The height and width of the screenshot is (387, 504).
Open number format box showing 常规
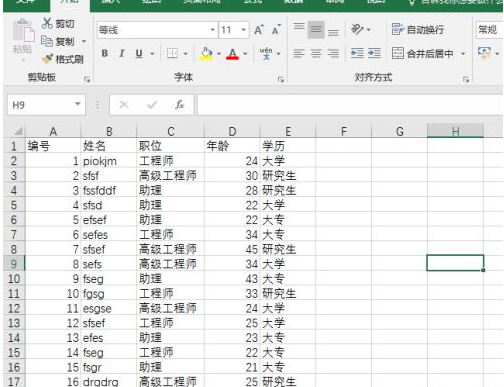(489, 30)
